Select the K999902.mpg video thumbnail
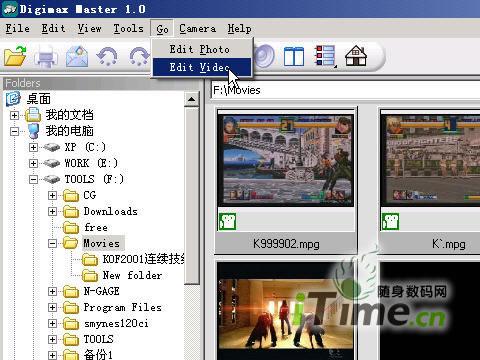 [x=286, y=161]
